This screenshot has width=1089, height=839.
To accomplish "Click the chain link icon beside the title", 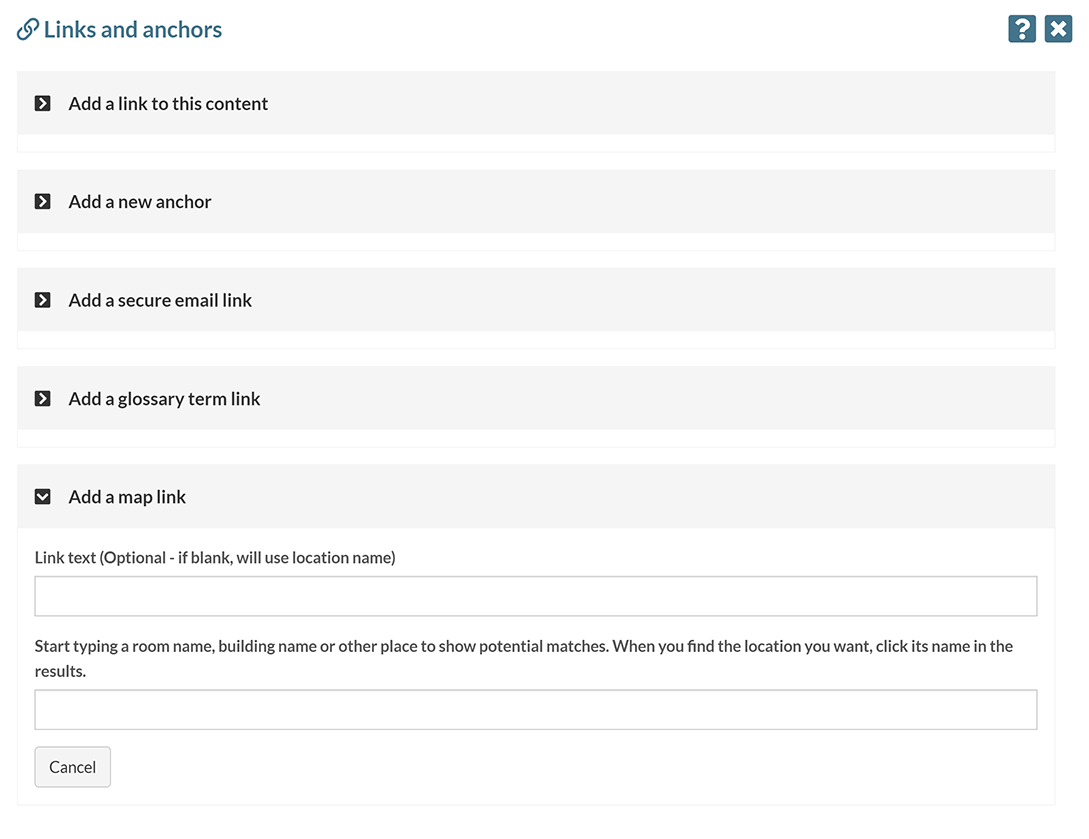I will click(28, 30).
